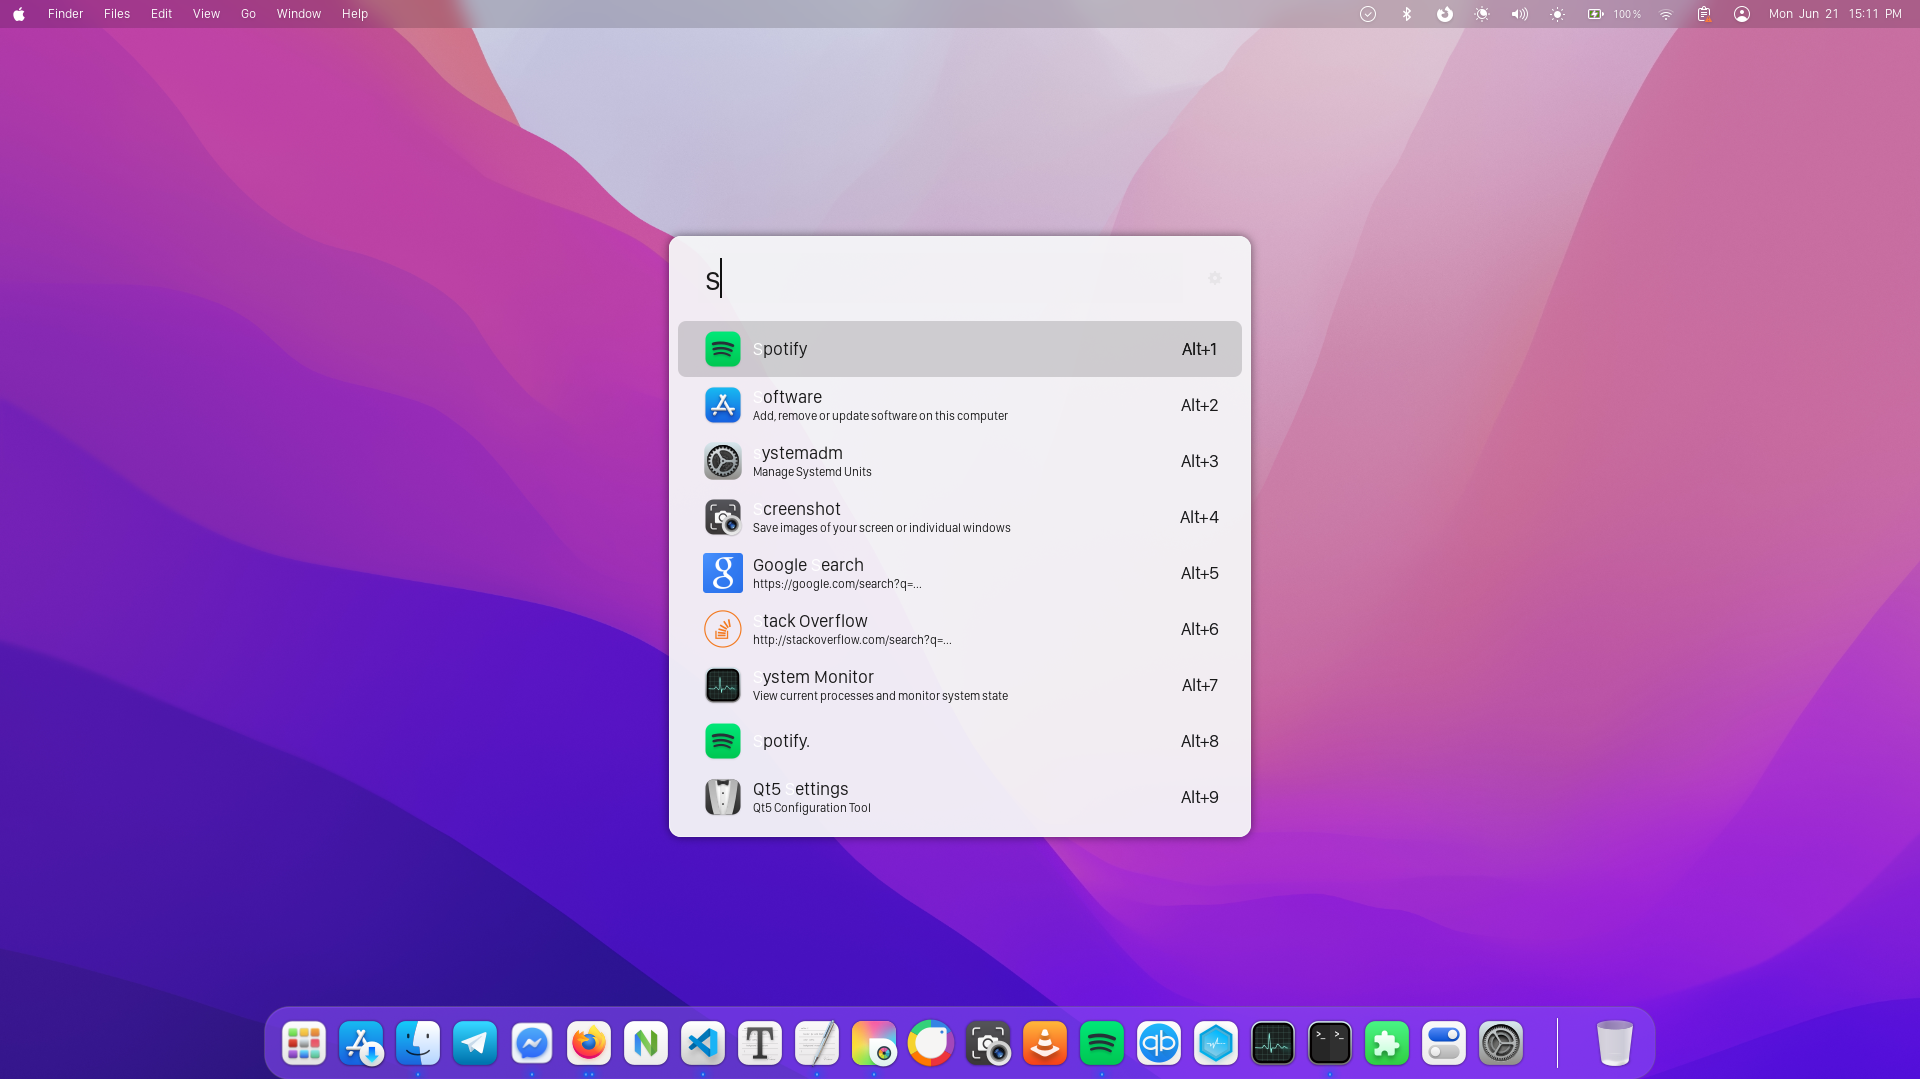Open the date and time clock
The image size is (1920, 1079).
click(x=1835, y=14)
